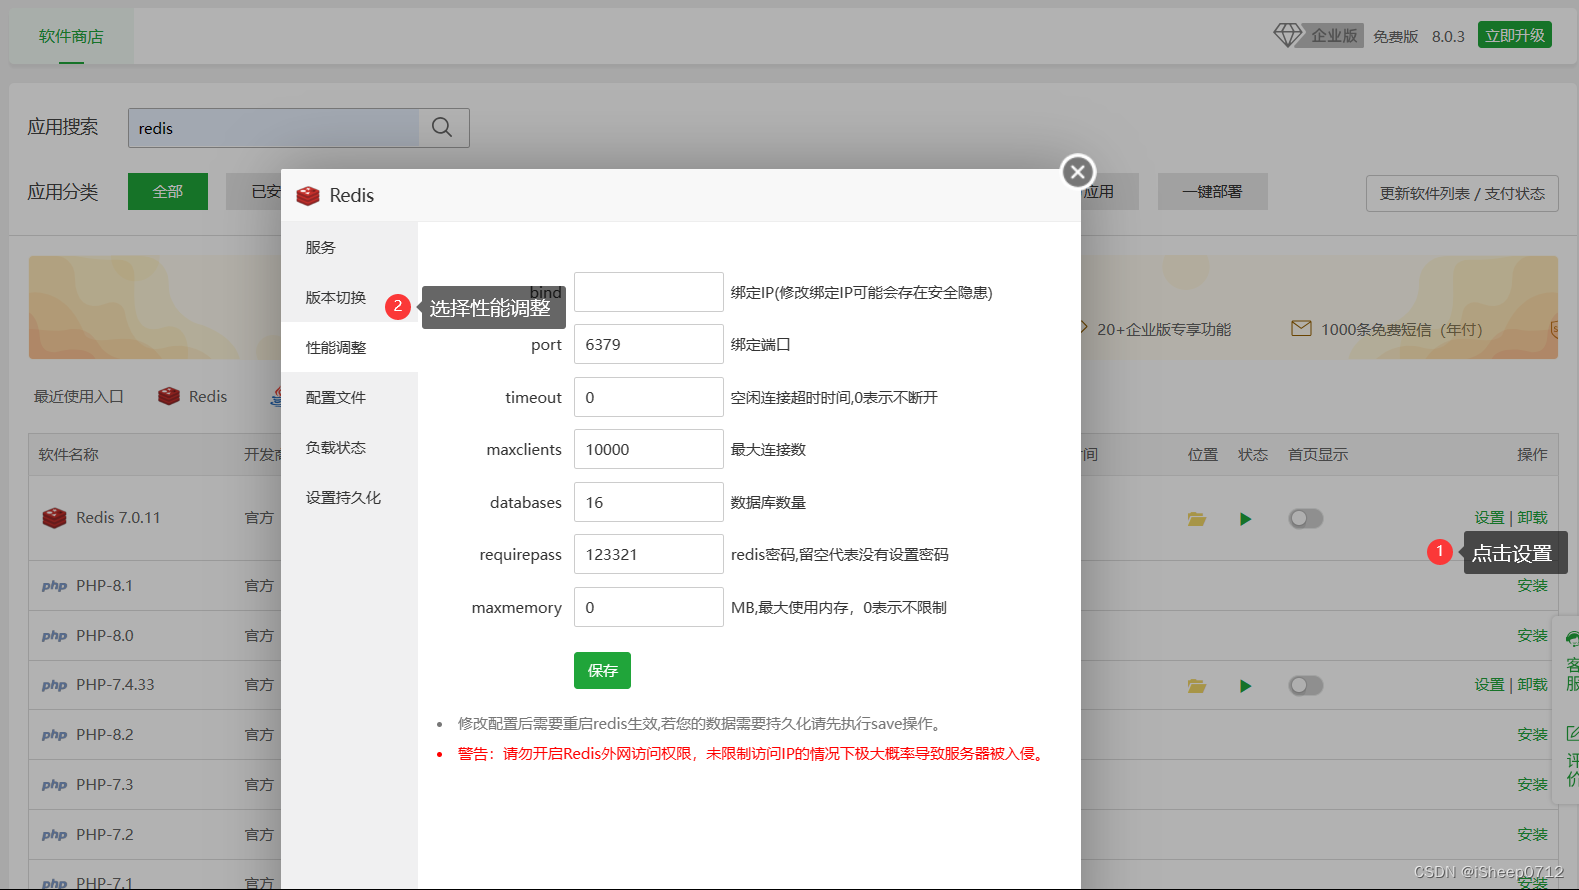The height and width of the screenshot is (890, 1579).
Task: Click 安装 link for PHP-8.0
Action: click(1532, 636)
